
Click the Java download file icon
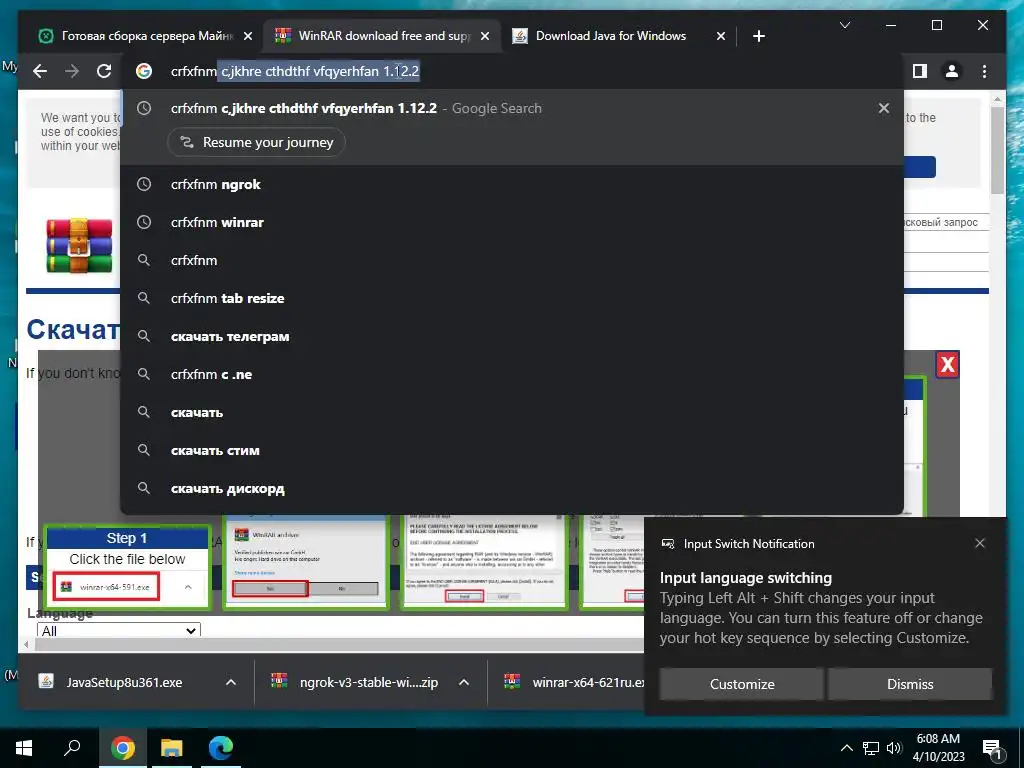click(46, 682)
